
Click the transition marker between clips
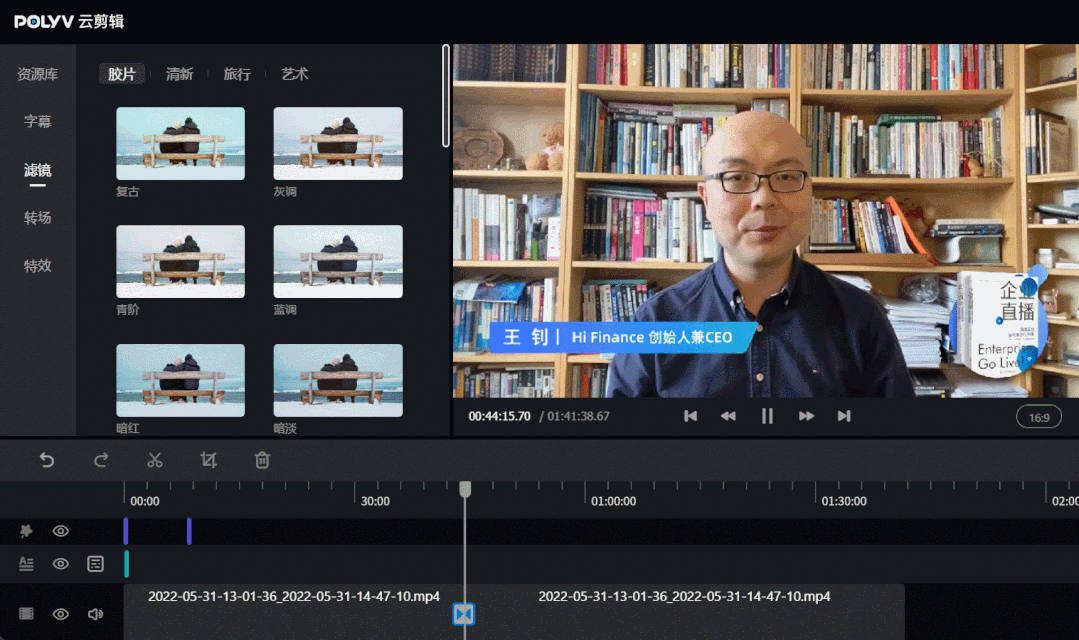463,614
